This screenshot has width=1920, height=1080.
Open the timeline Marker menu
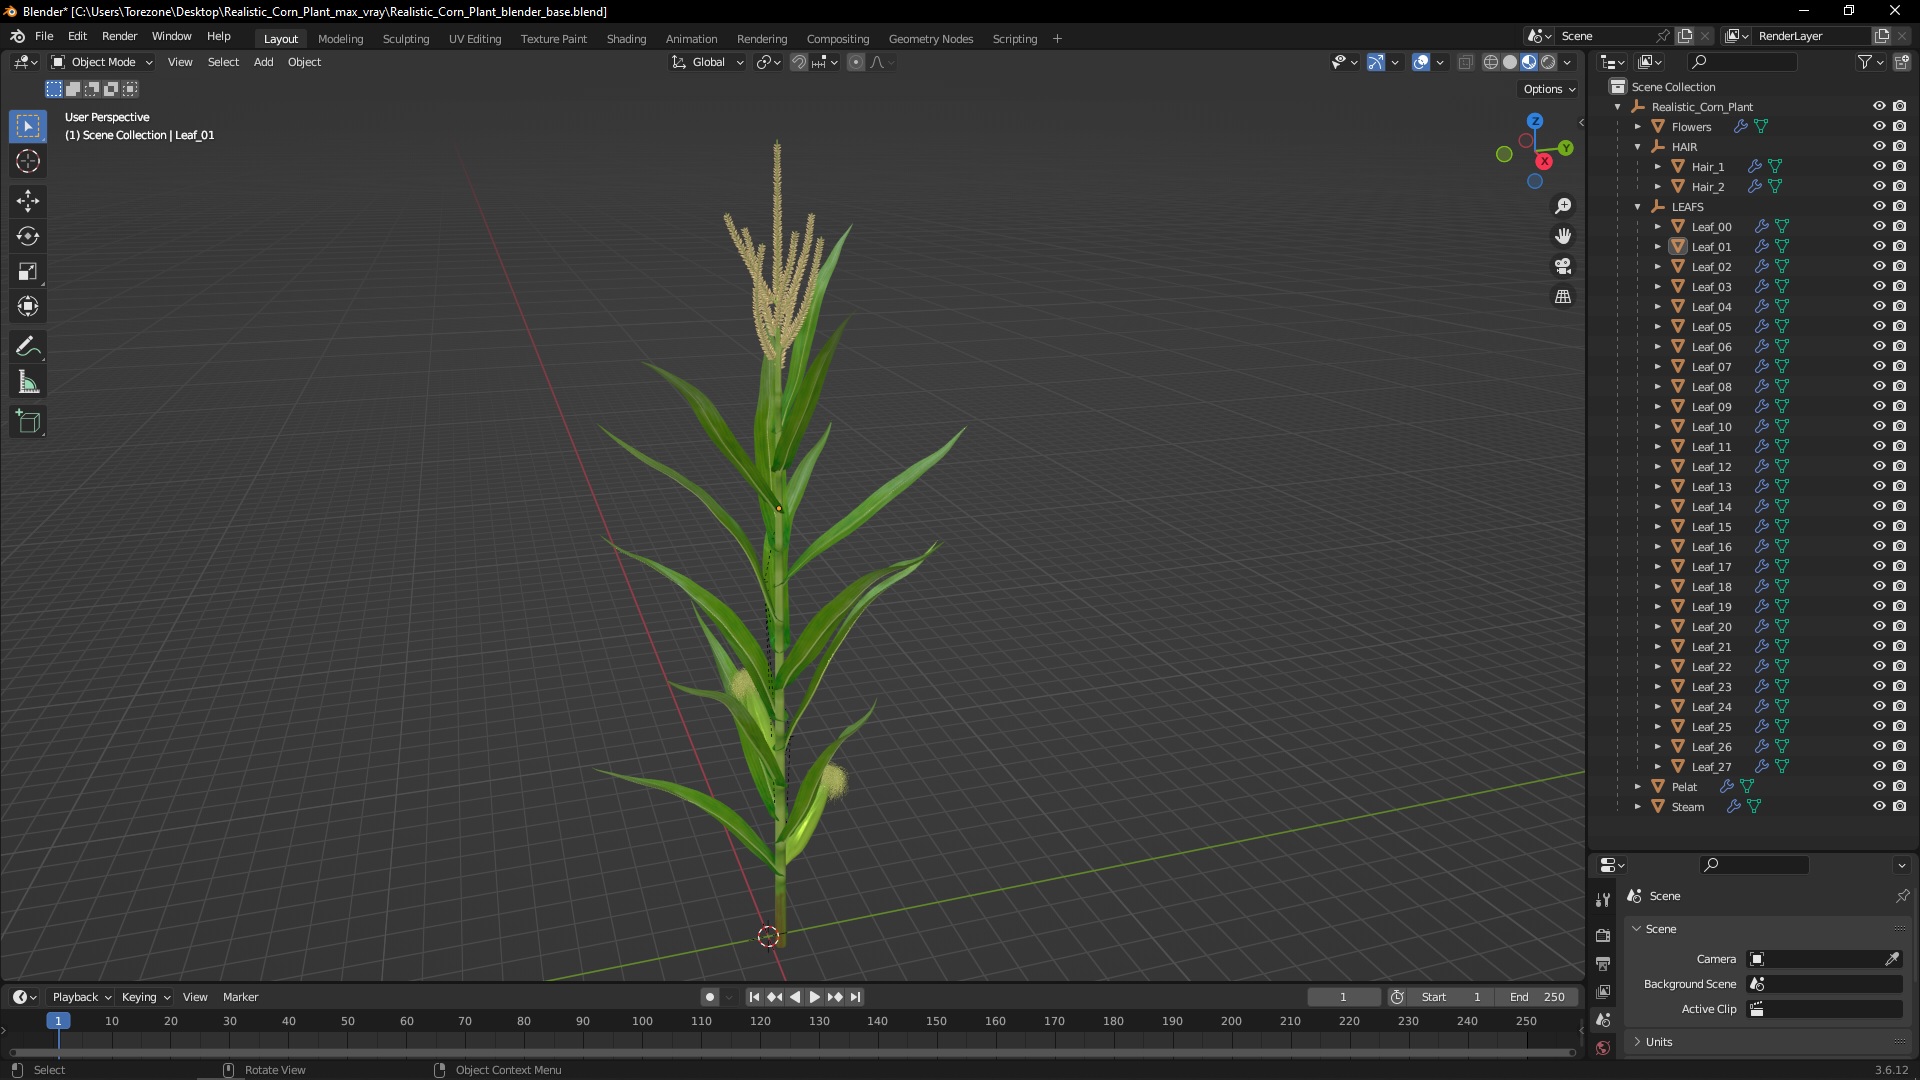point(240,997)
